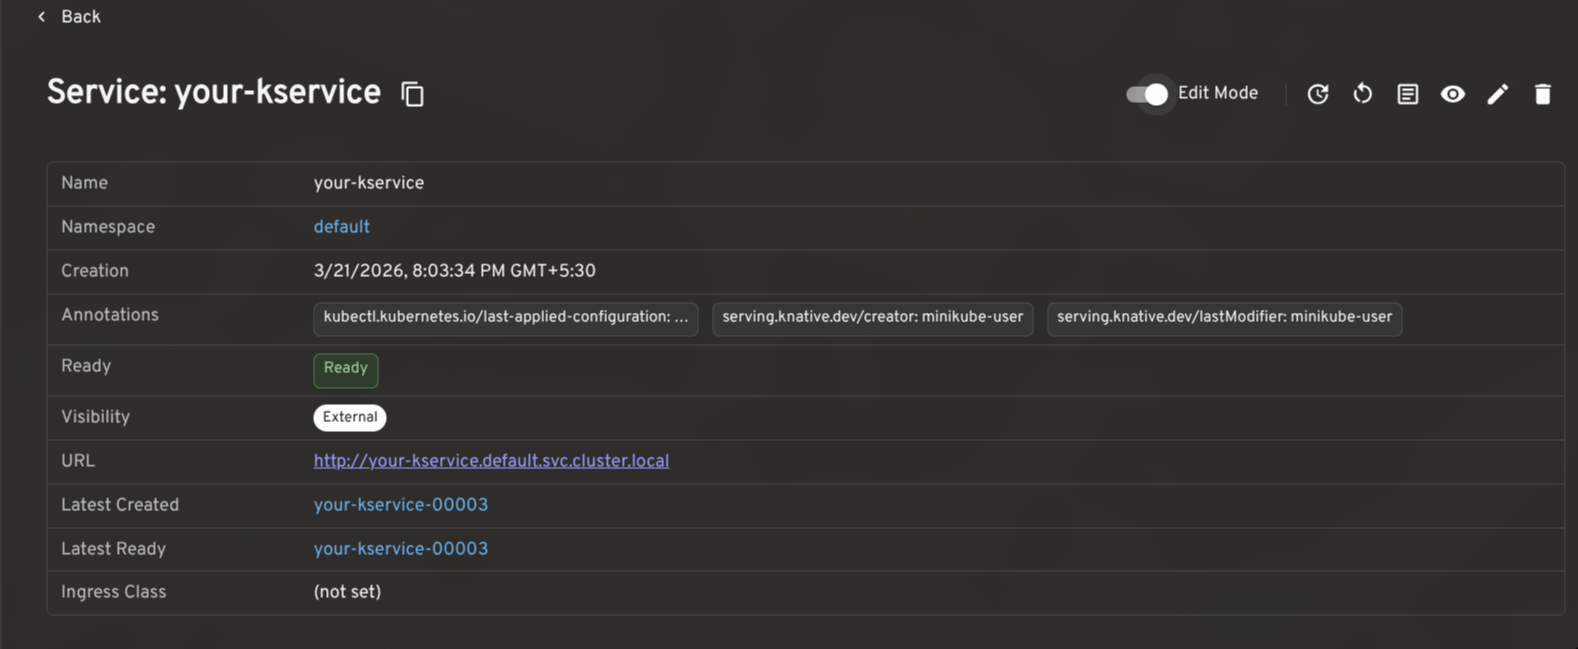Click the Ingress Class row label
1578x649 pixels.
click(114, 592)
